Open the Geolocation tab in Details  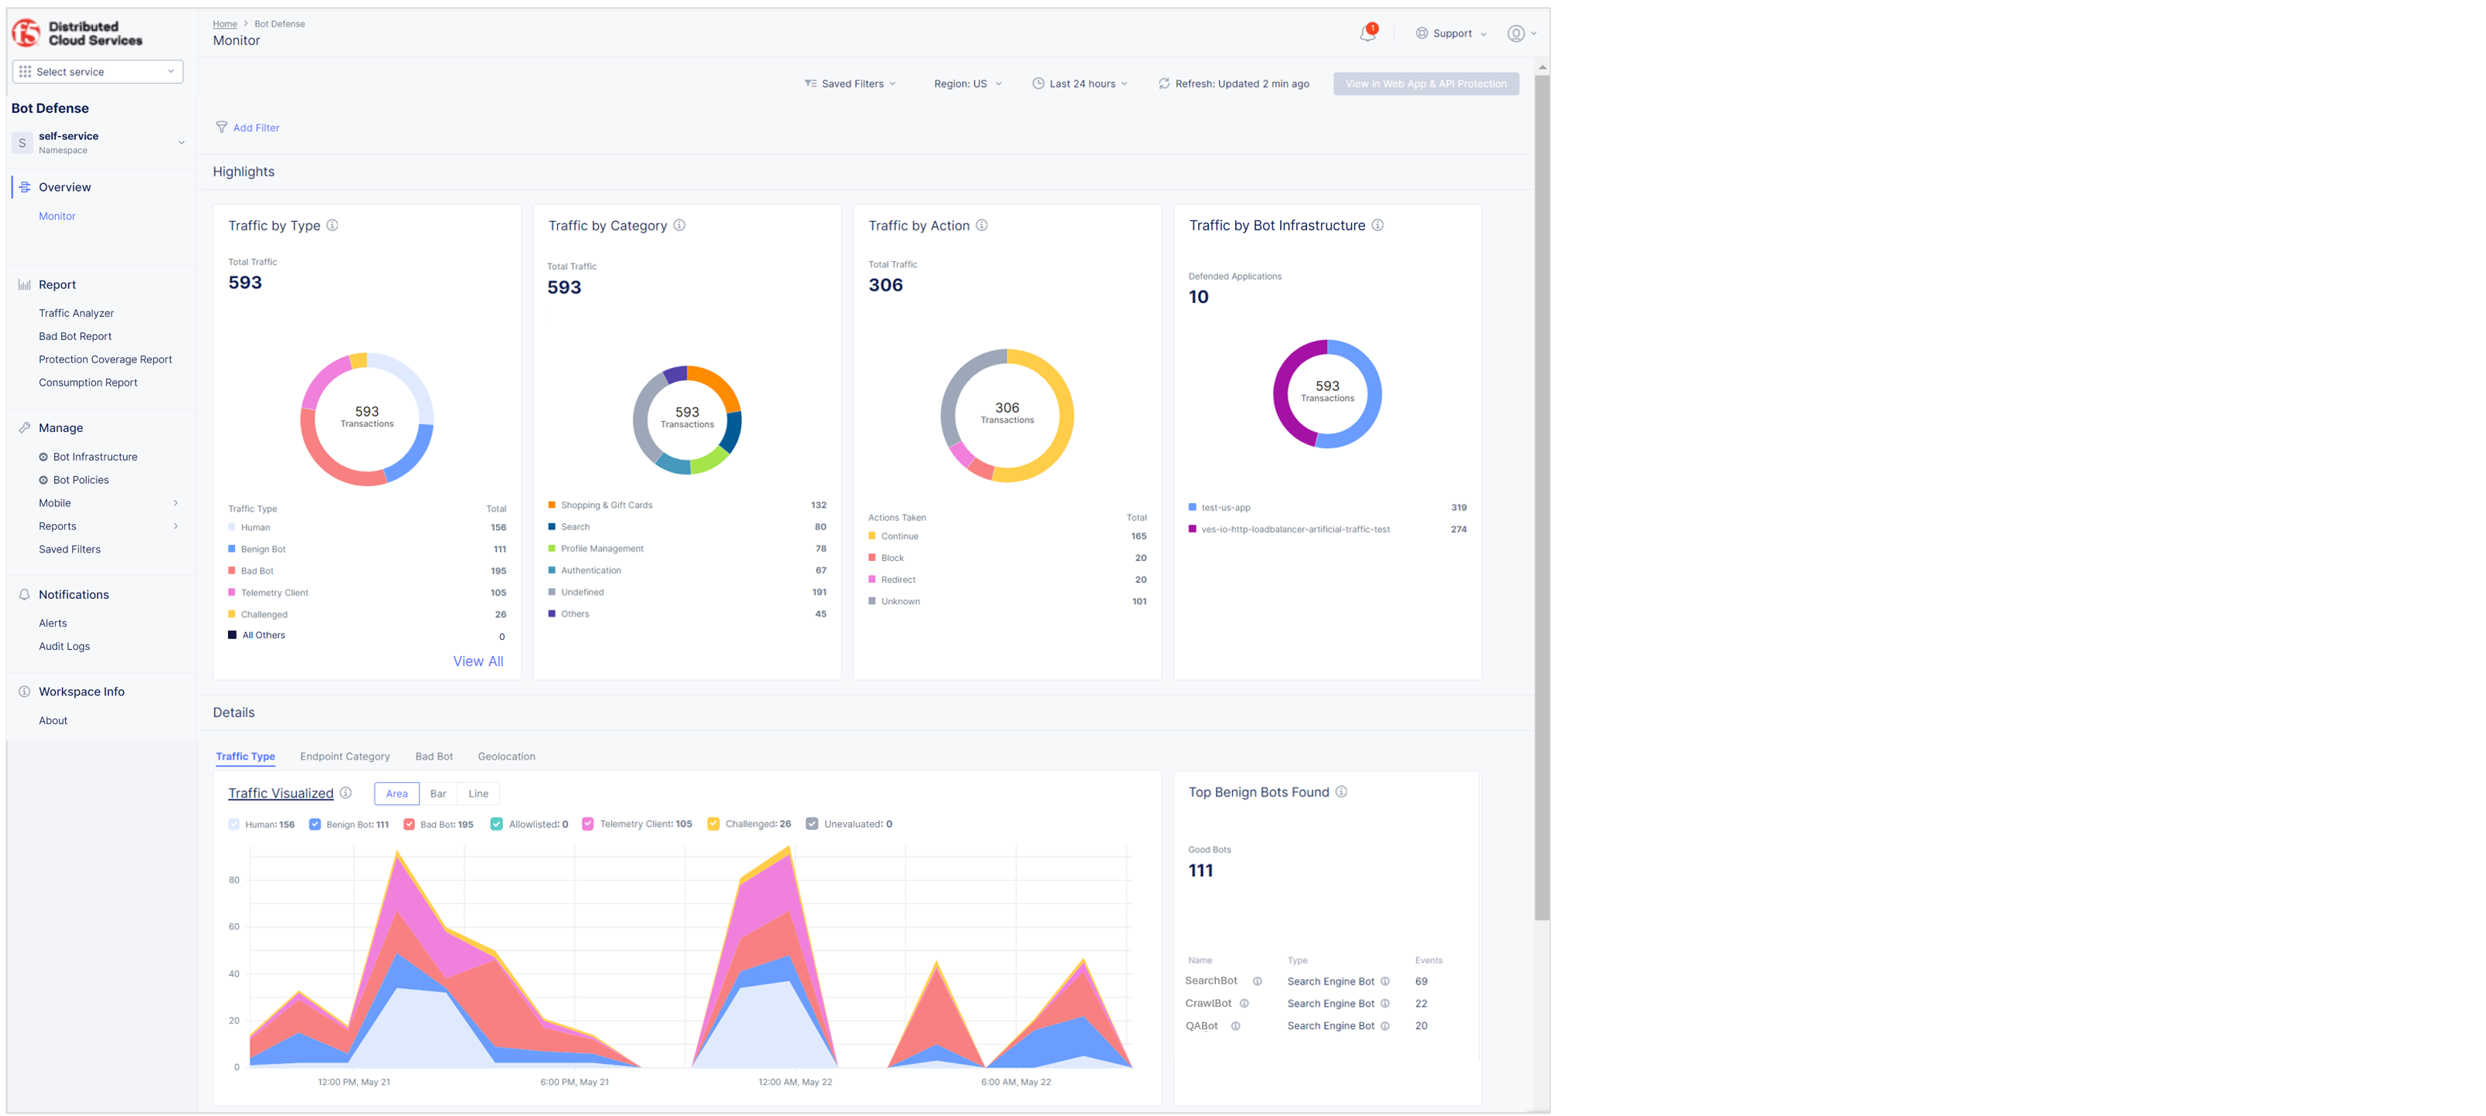pyautogui.click(x=506, y=756)
